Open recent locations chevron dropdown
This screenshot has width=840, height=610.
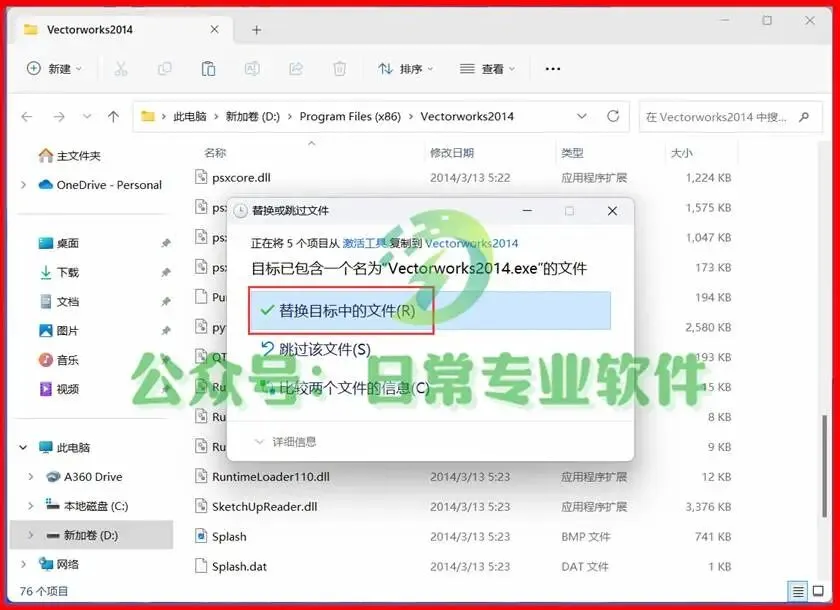pyautogui.click(x=87, y=116)
